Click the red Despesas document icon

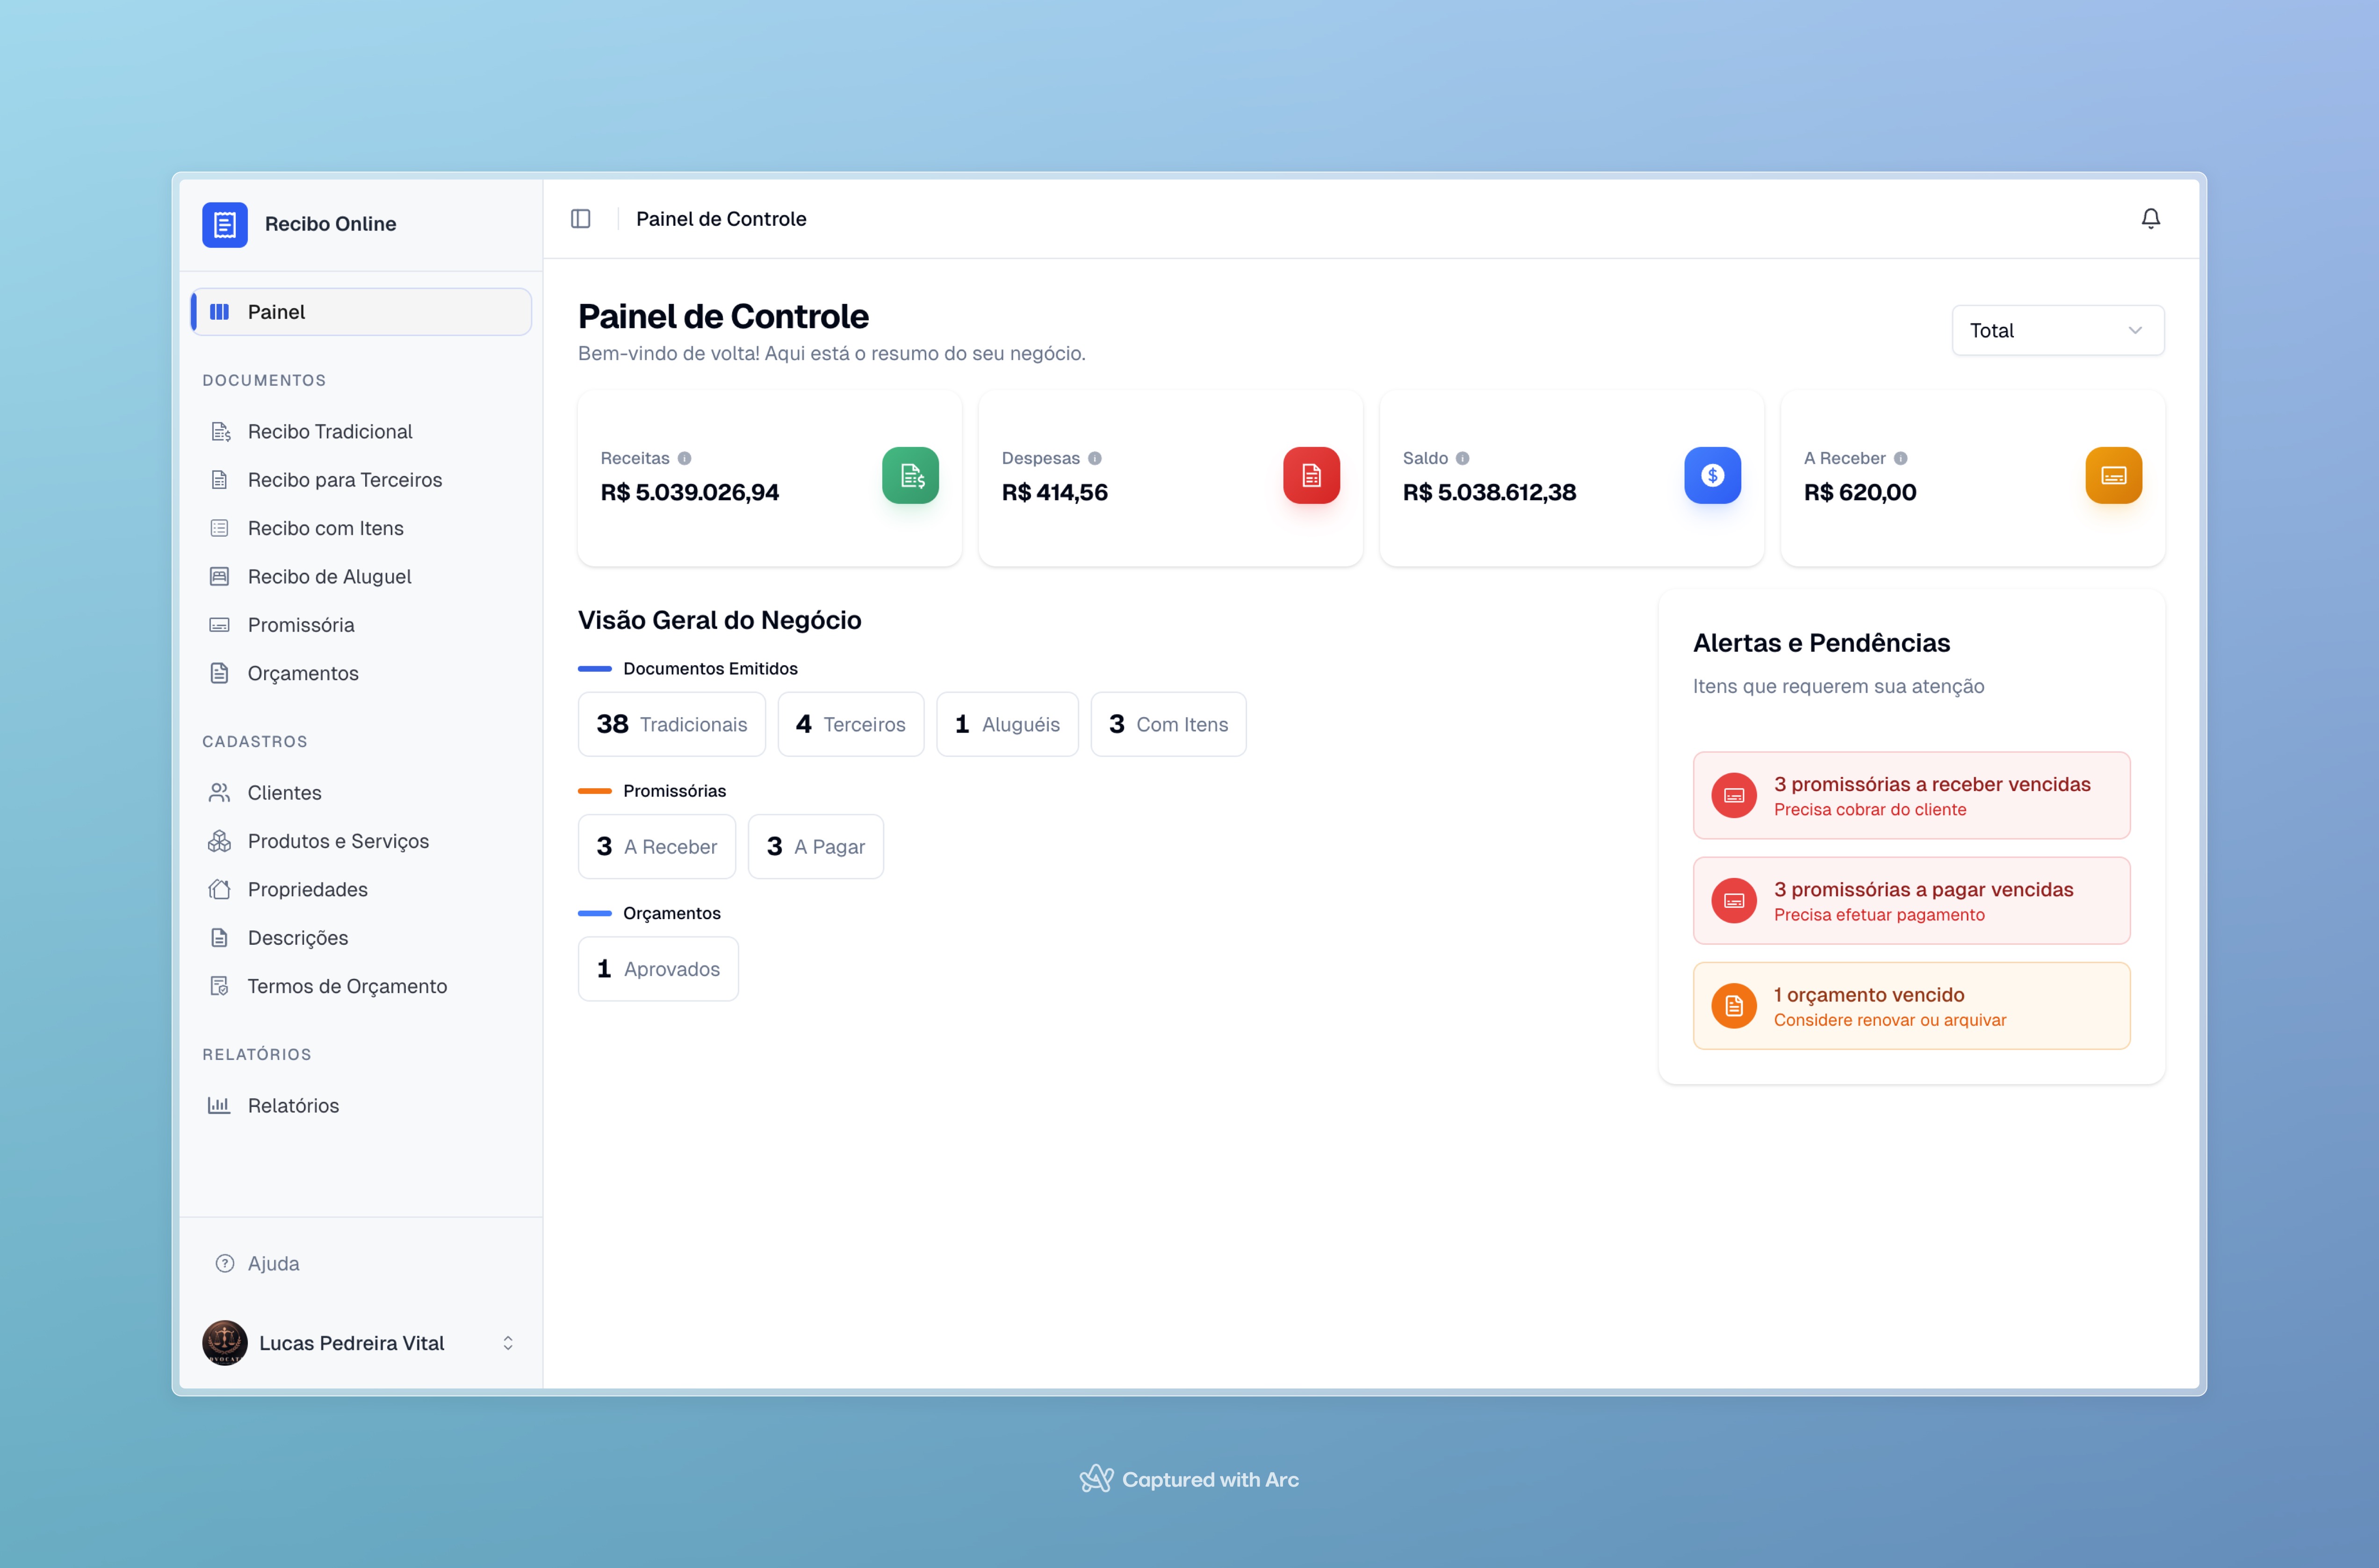point(1312,476)
